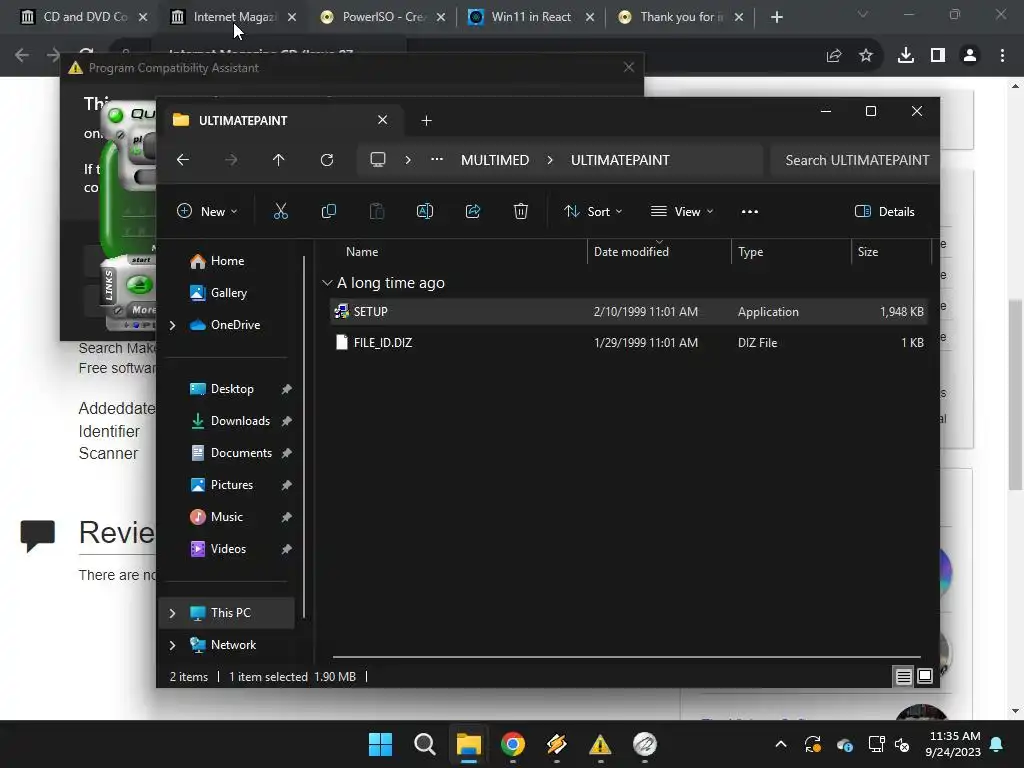Image resolution: width=1024 pixels, height=768 pixels.
Task: Open Windows Start menu
Action: point(380,744)
